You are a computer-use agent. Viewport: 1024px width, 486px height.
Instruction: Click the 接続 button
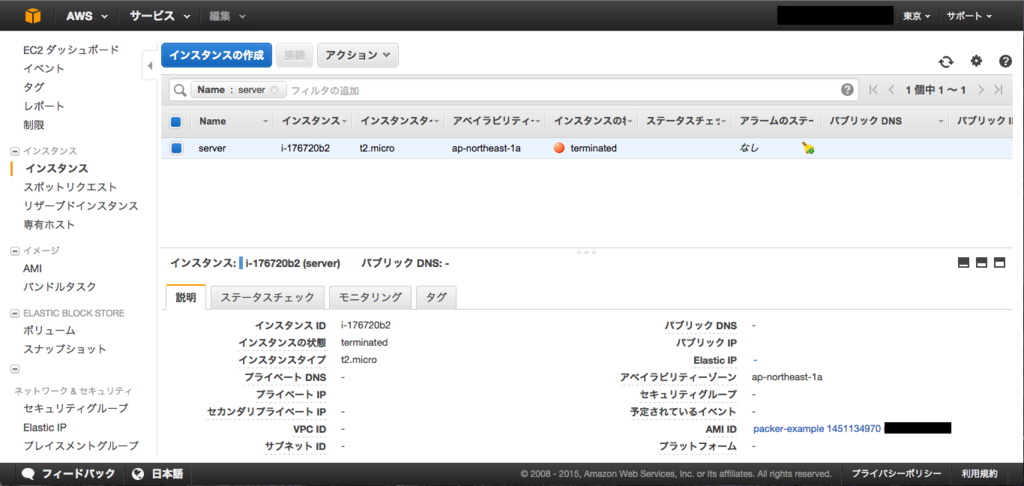click(x=295, y=56)
